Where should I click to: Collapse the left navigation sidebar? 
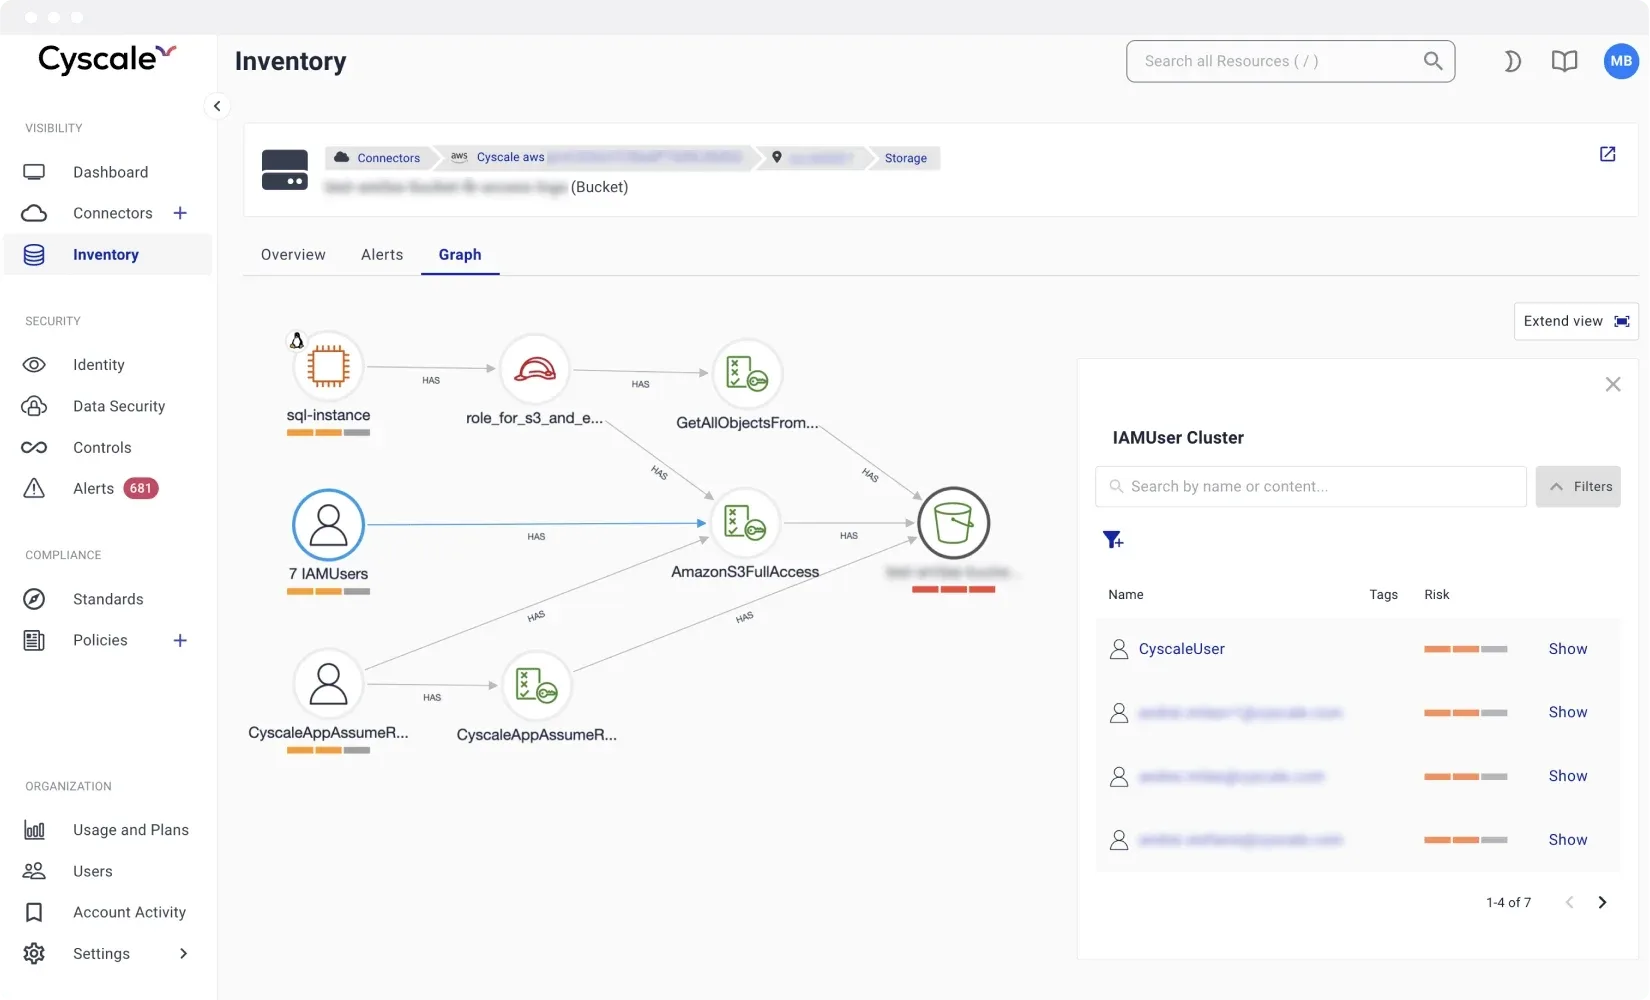click(216, 105)
